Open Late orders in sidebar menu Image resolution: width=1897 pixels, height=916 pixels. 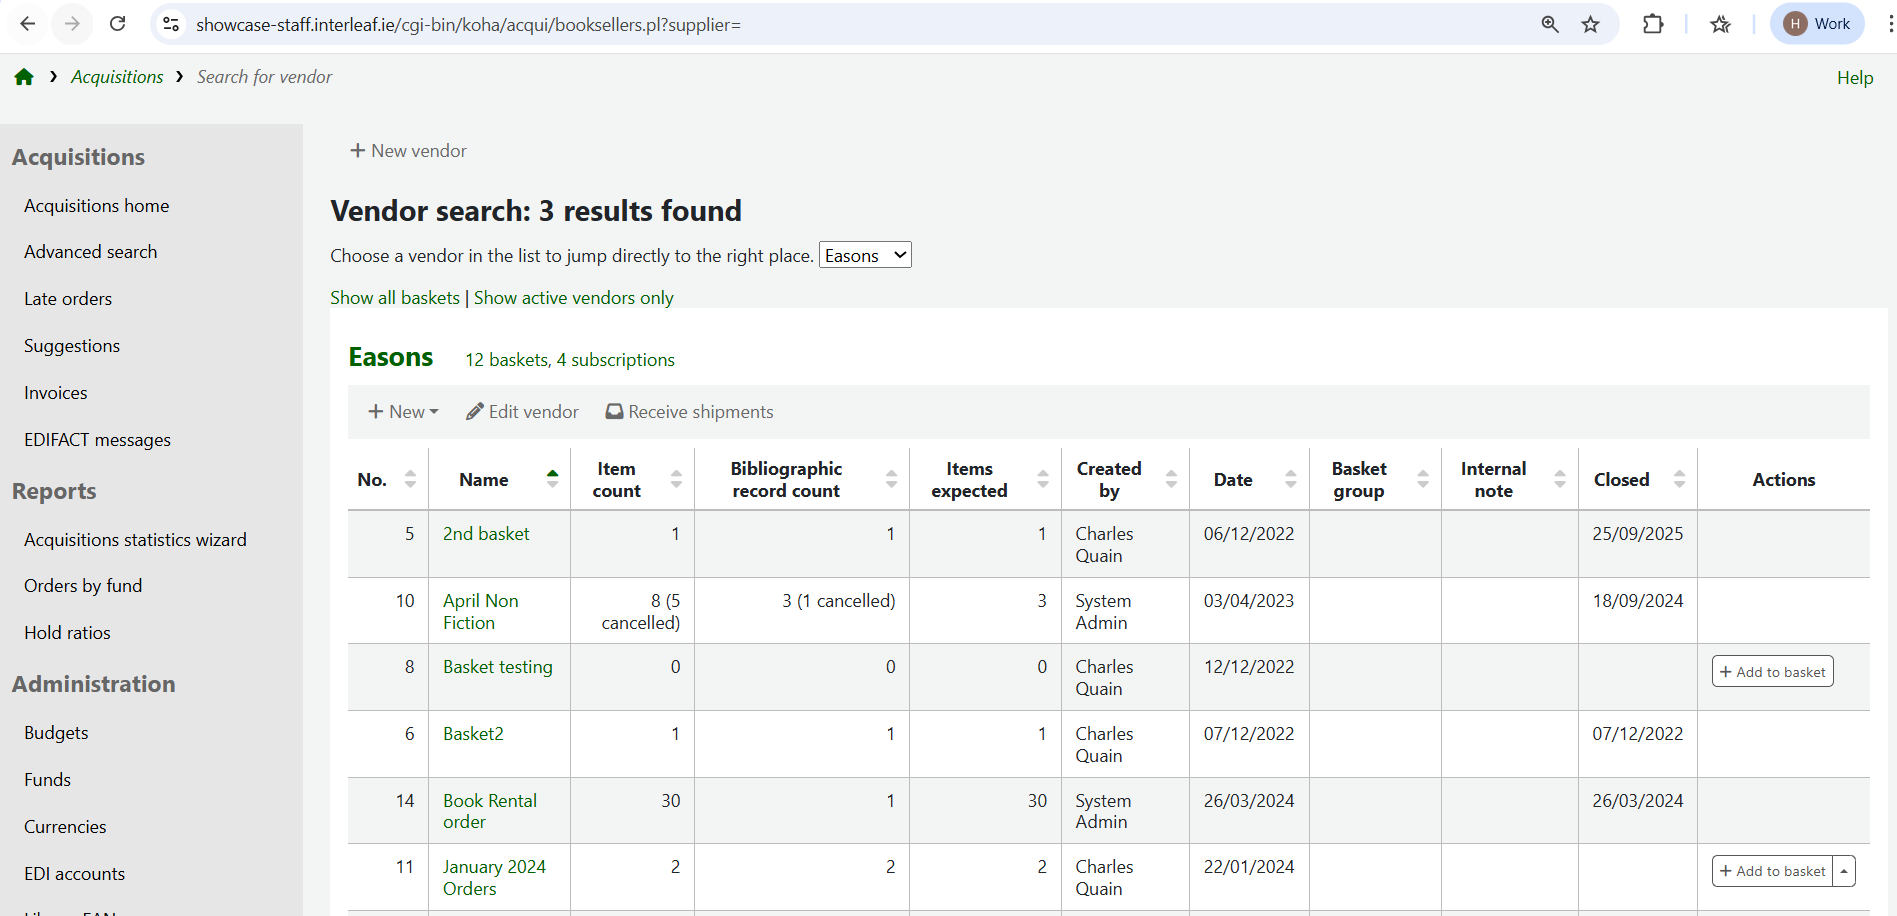[x=68, y=299]
